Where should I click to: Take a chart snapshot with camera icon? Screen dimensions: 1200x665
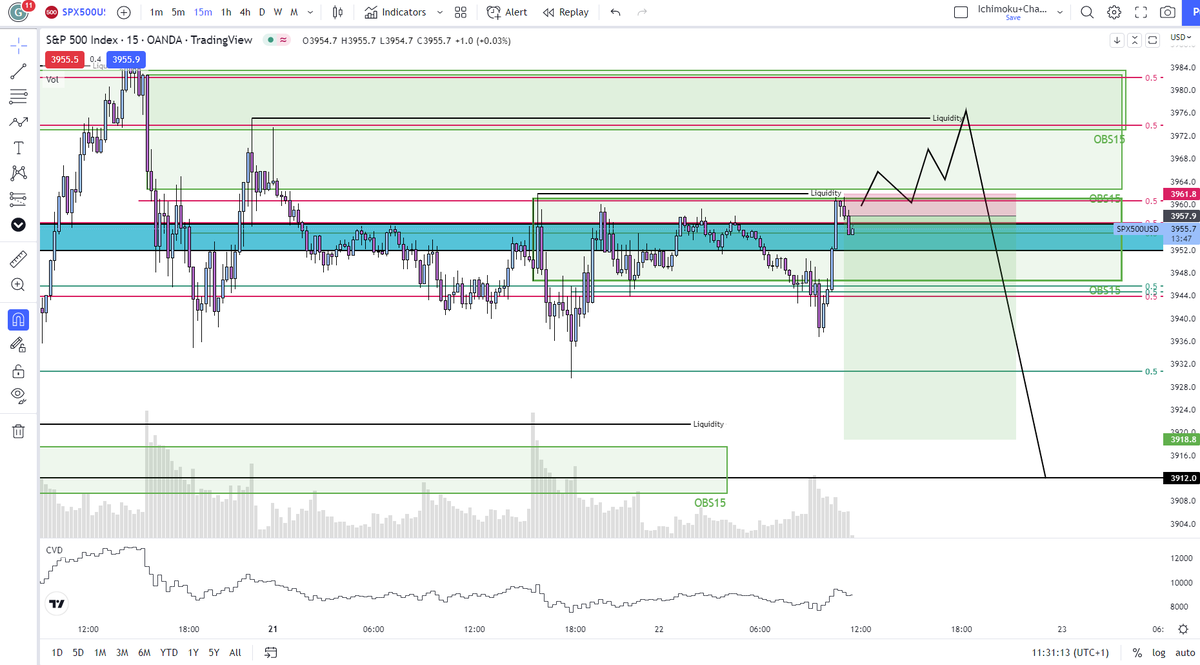point(1167,13)
